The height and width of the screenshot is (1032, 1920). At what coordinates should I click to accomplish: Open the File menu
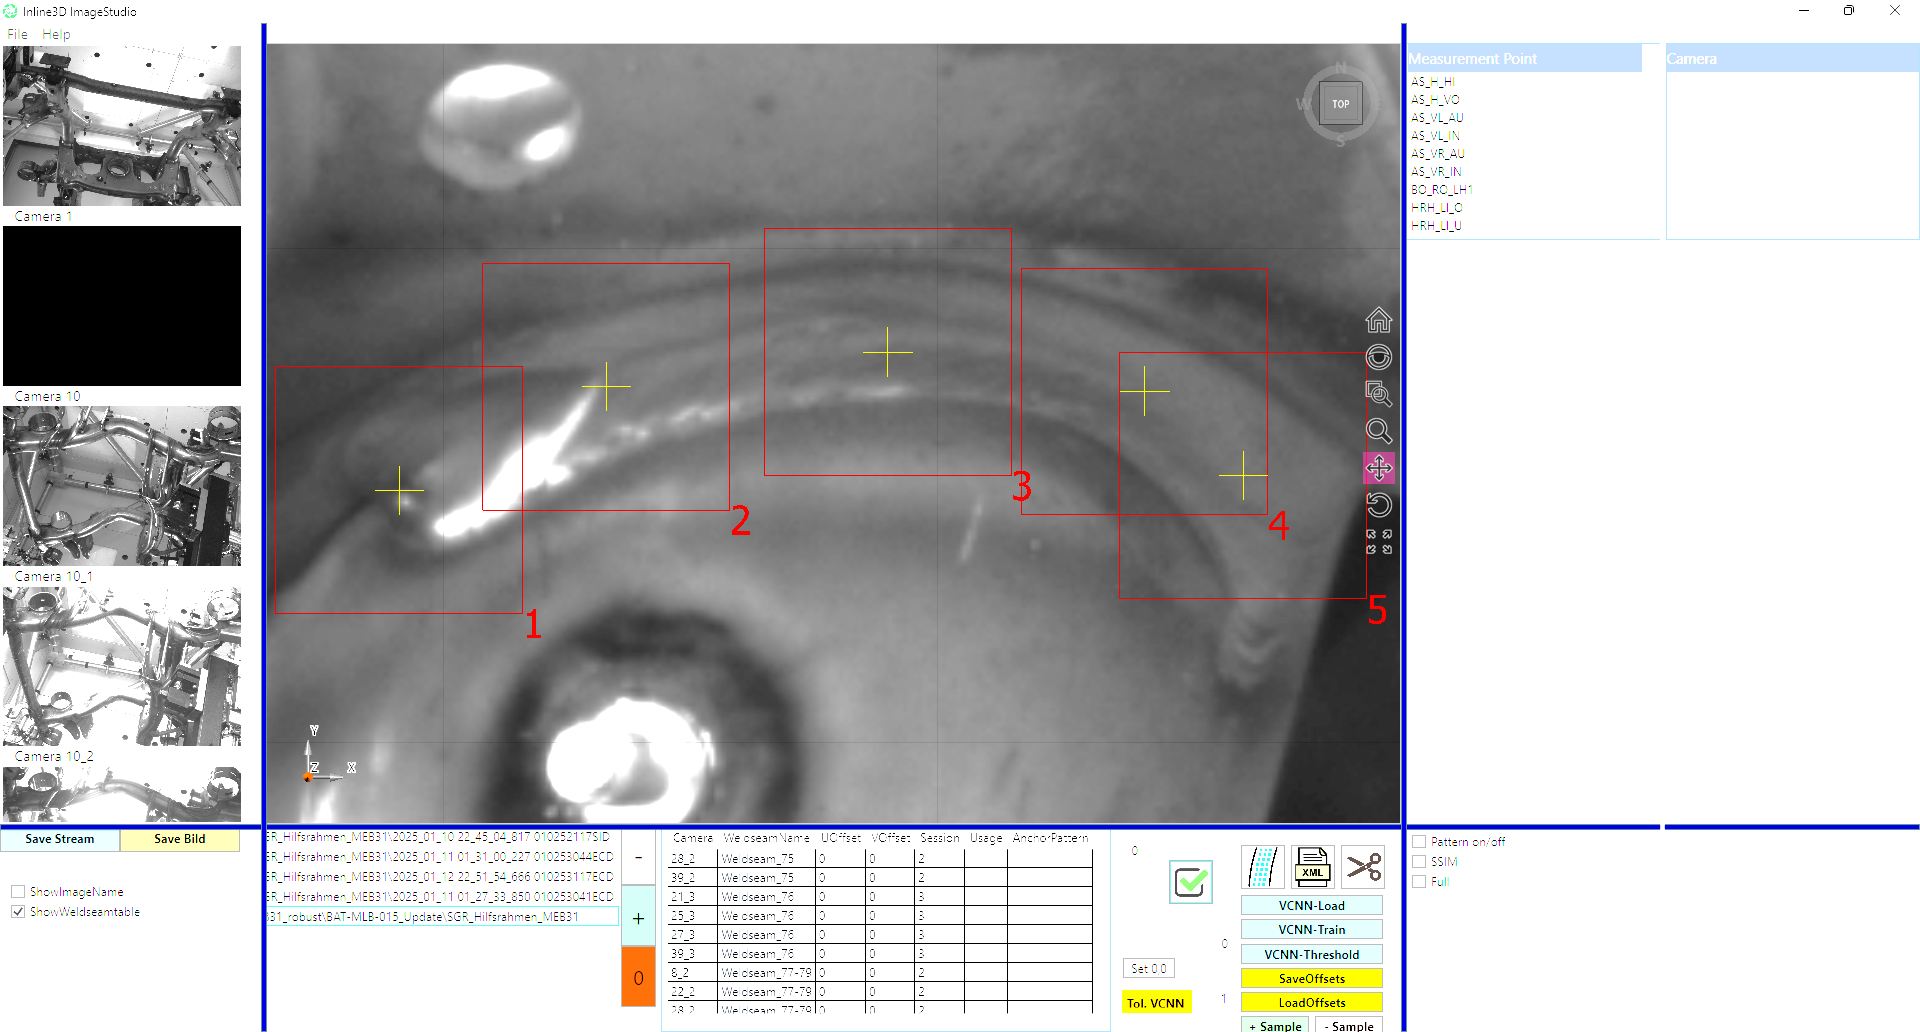pos(17,34)
